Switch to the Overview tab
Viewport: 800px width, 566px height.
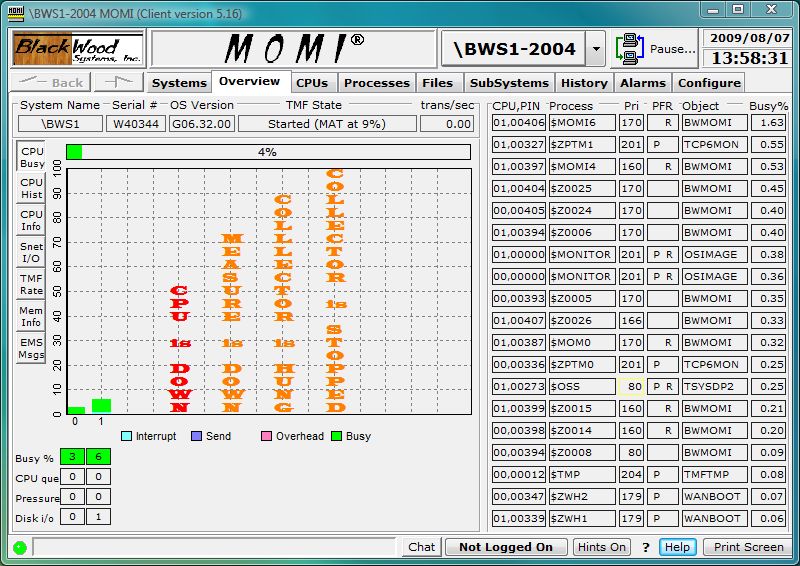pos(249,81)
